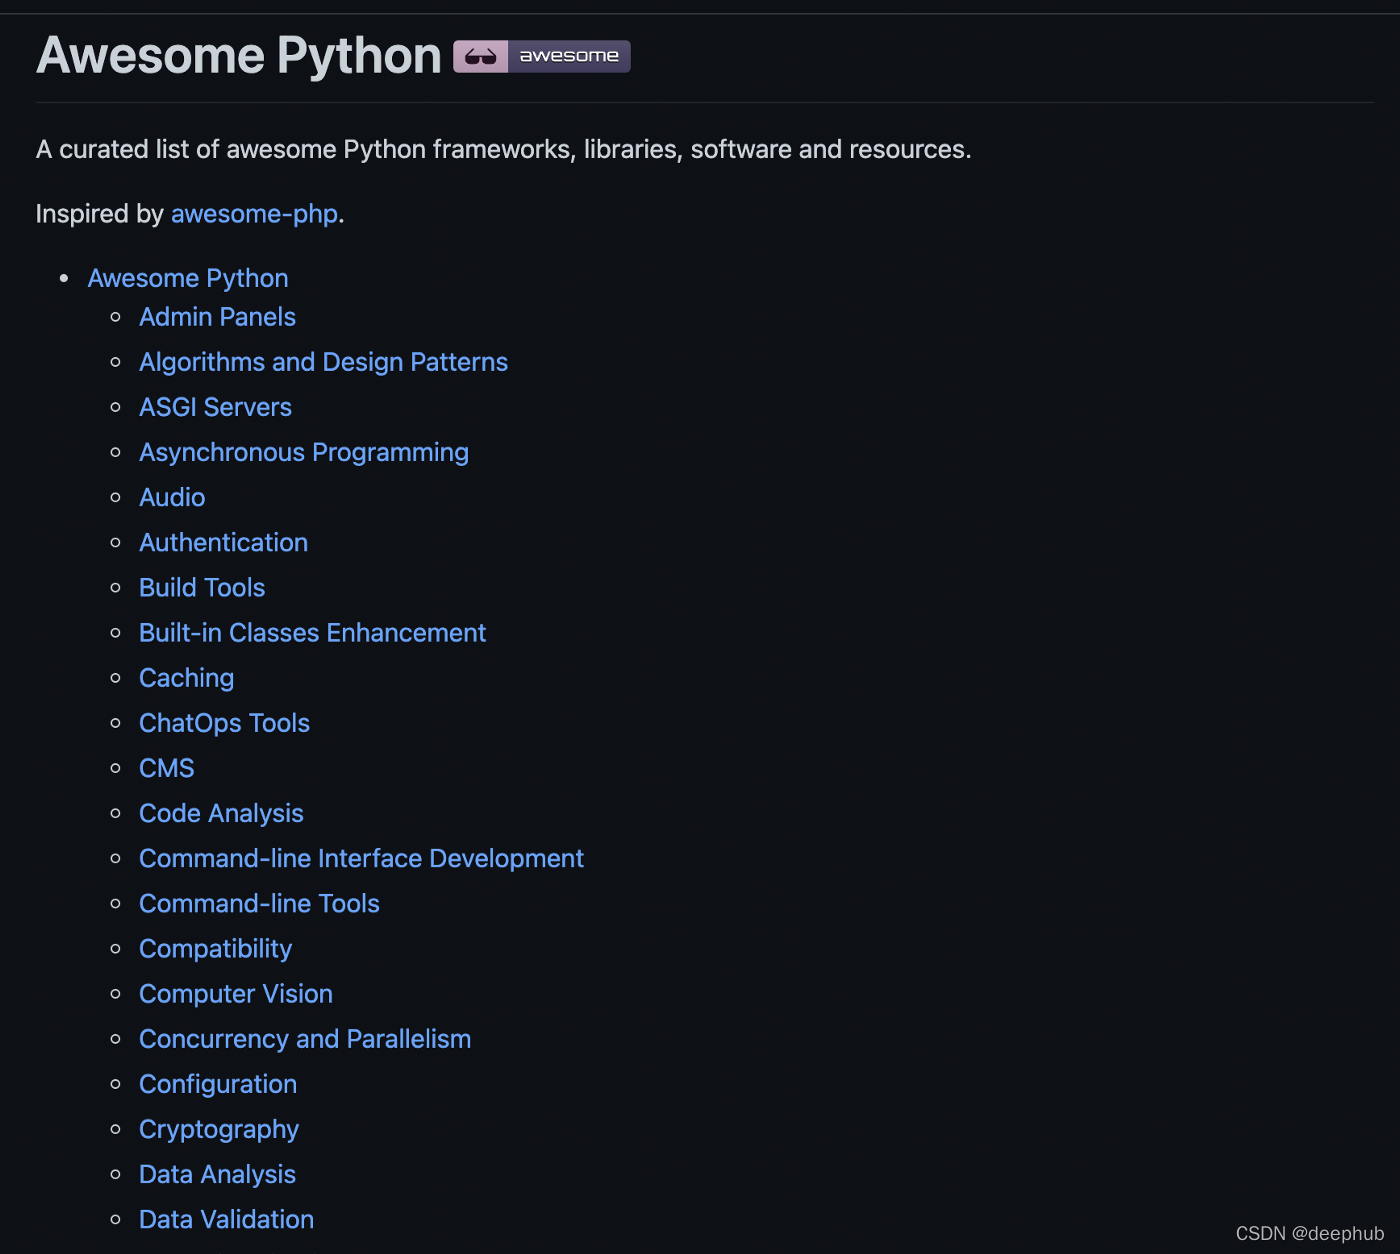Go to Data Analysis section
1400x1254 pixels.
(217, 1174)
